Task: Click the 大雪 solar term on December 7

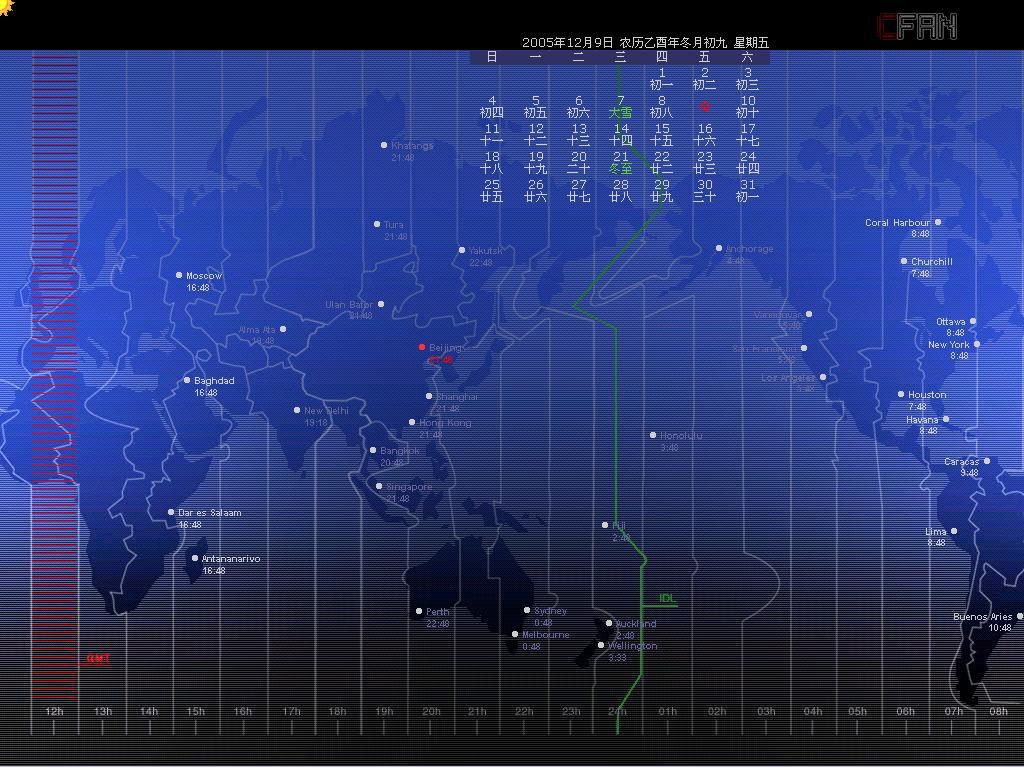Action: pos(620,113)
